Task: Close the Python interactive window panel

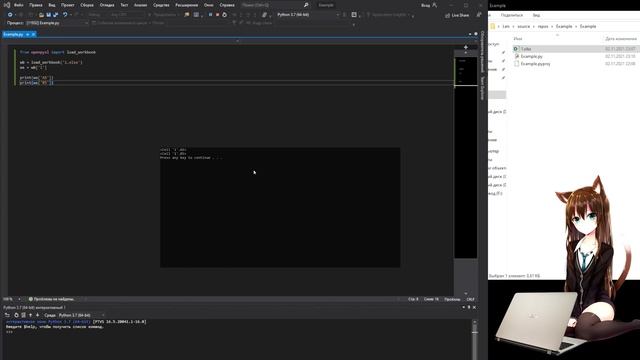Action: pos(474,307)
